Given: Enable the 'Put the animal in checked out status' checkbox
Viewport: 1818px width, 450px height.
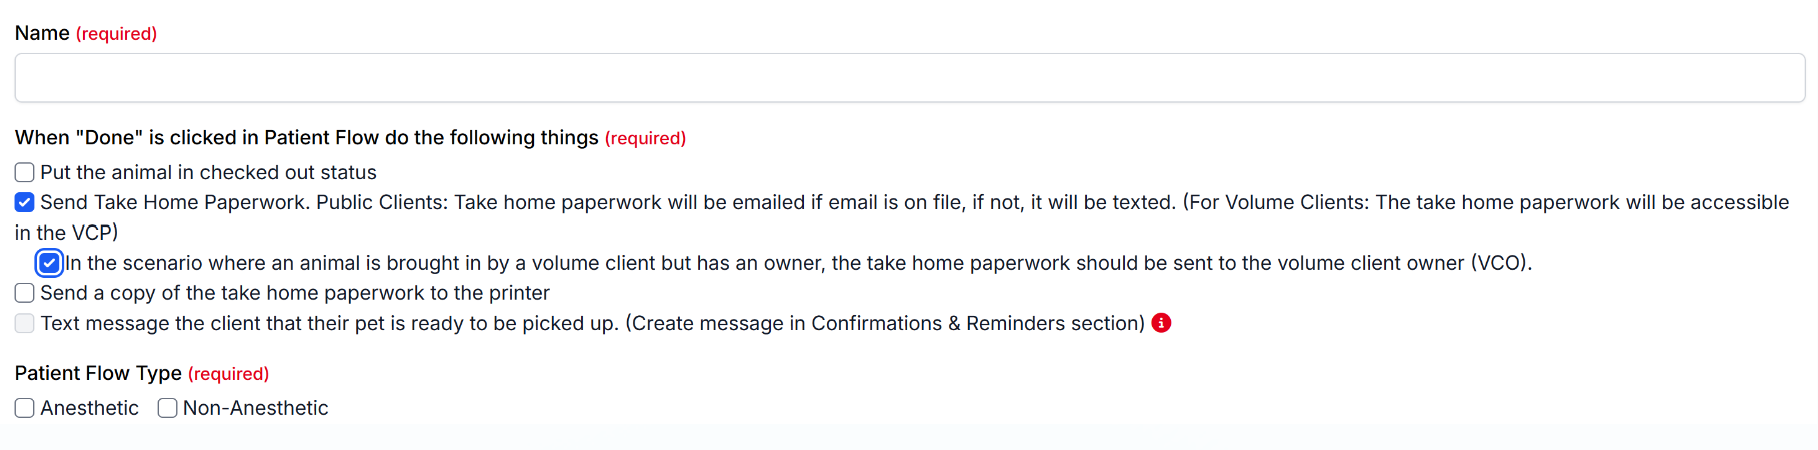Looking at the screenshot, I should (x=25, y=173).
